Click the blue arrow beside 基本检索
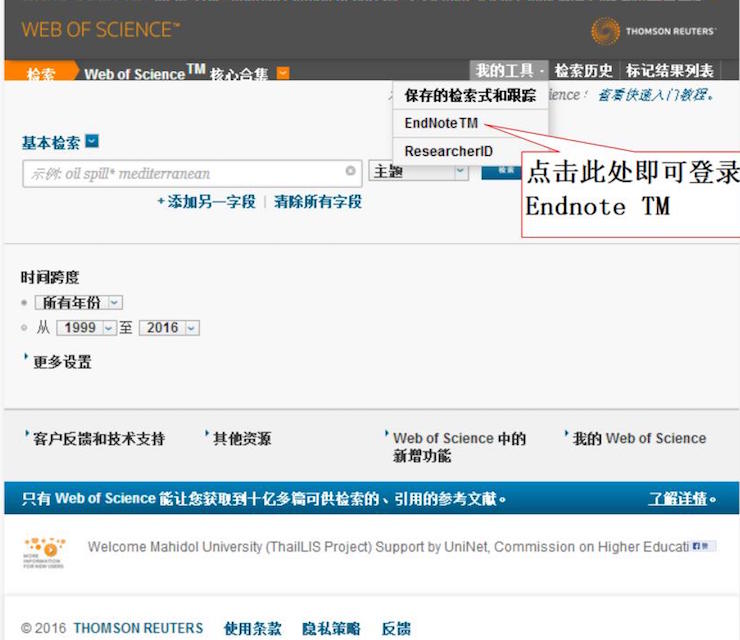 click(x=92, y=142)
